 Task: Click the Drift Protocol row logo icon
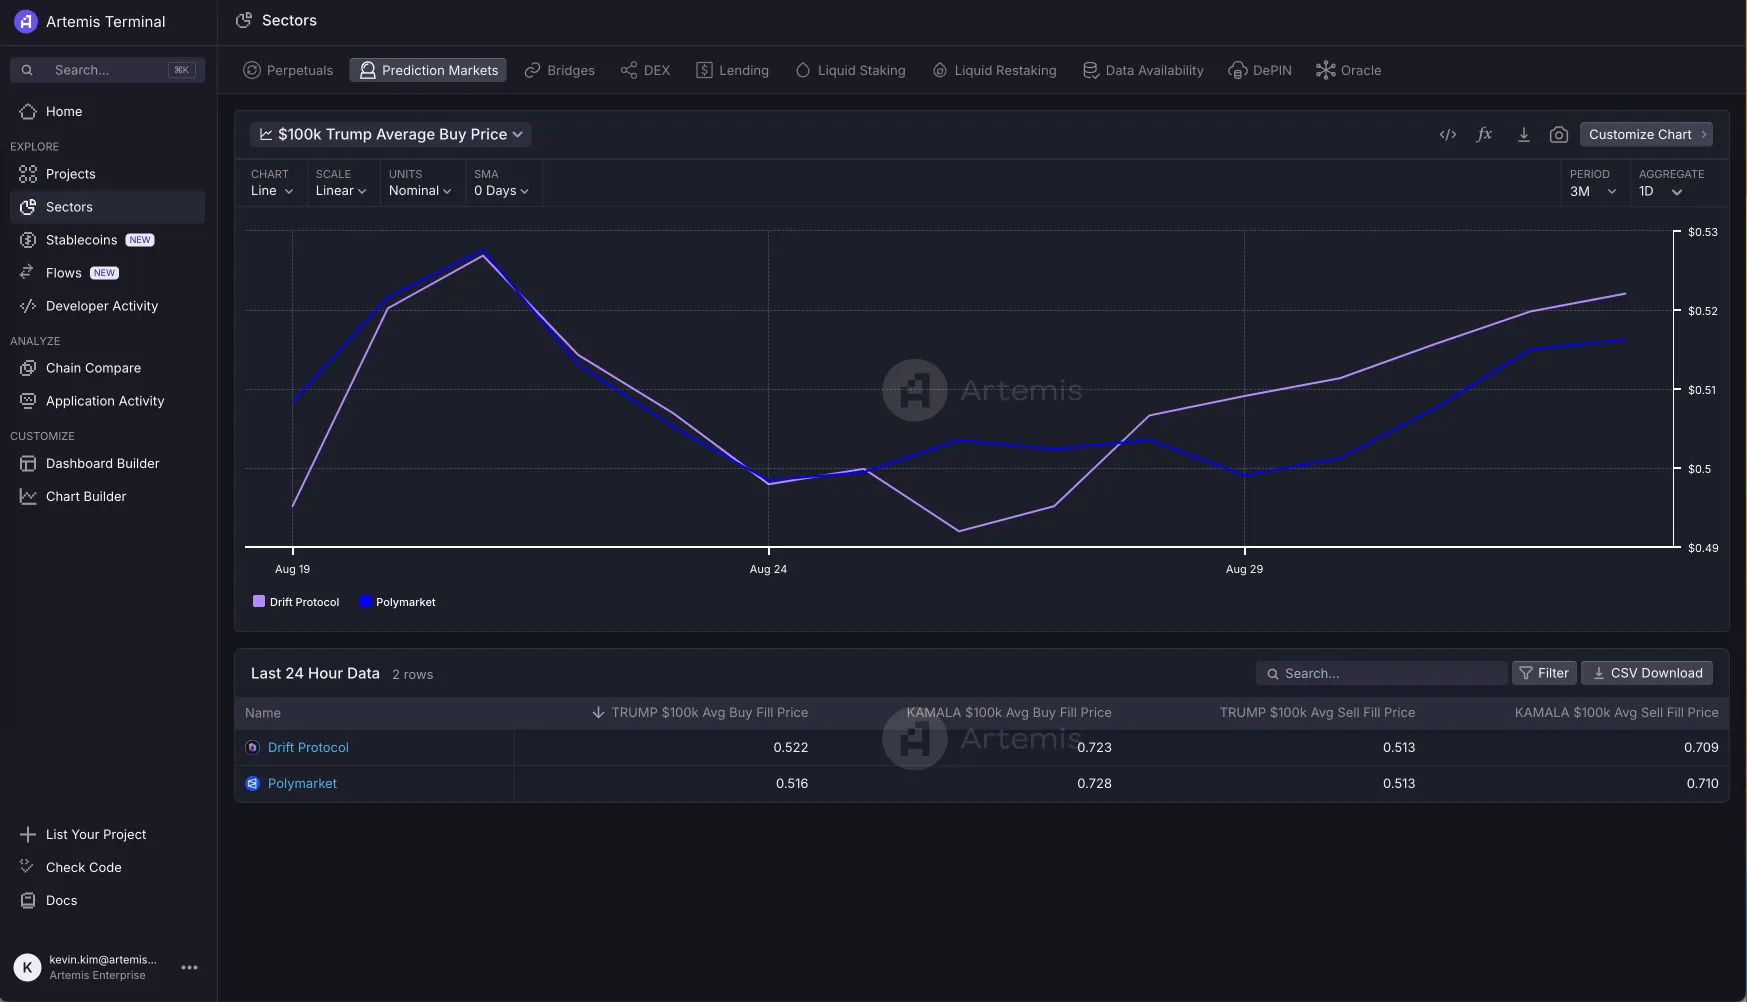[253, 747]
